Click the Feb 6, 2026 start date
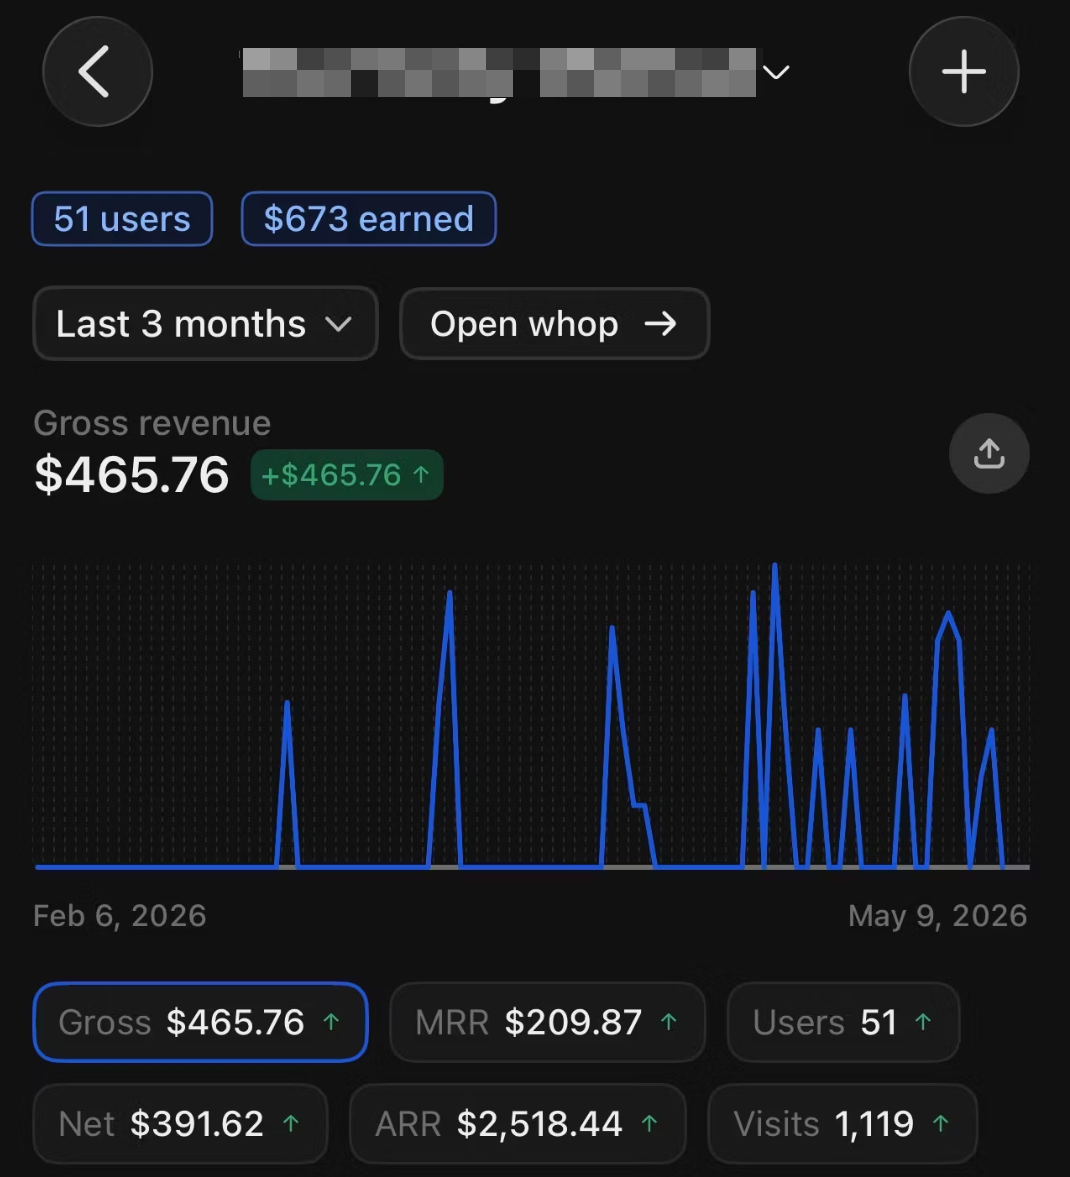Viewport: 1070px width, 1177px height. (x=119, y=916)
